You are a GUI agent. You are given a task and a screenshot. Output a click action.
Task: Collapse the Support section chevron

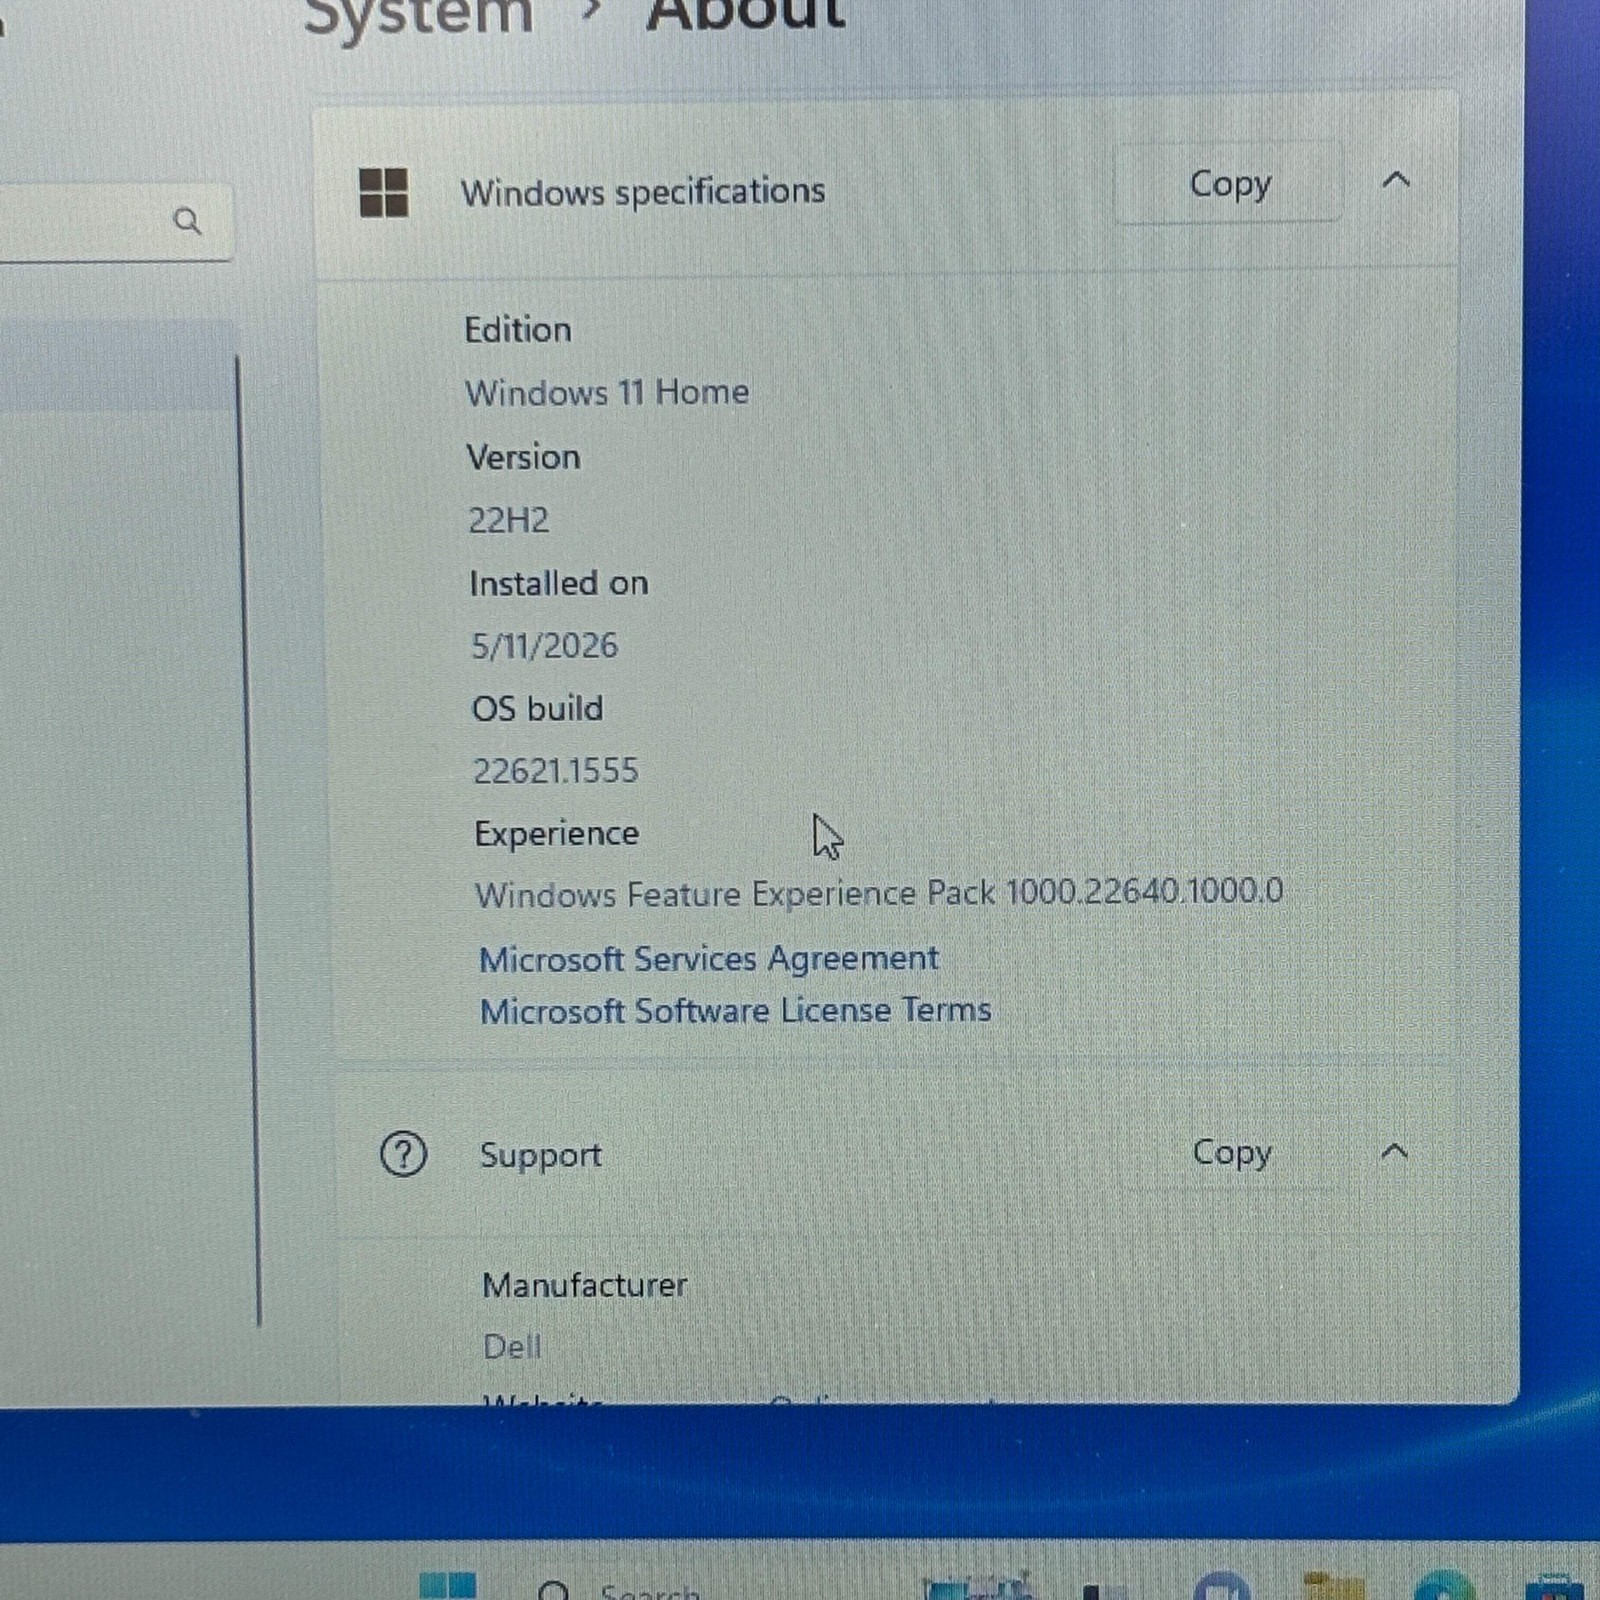[1394, 1152]
